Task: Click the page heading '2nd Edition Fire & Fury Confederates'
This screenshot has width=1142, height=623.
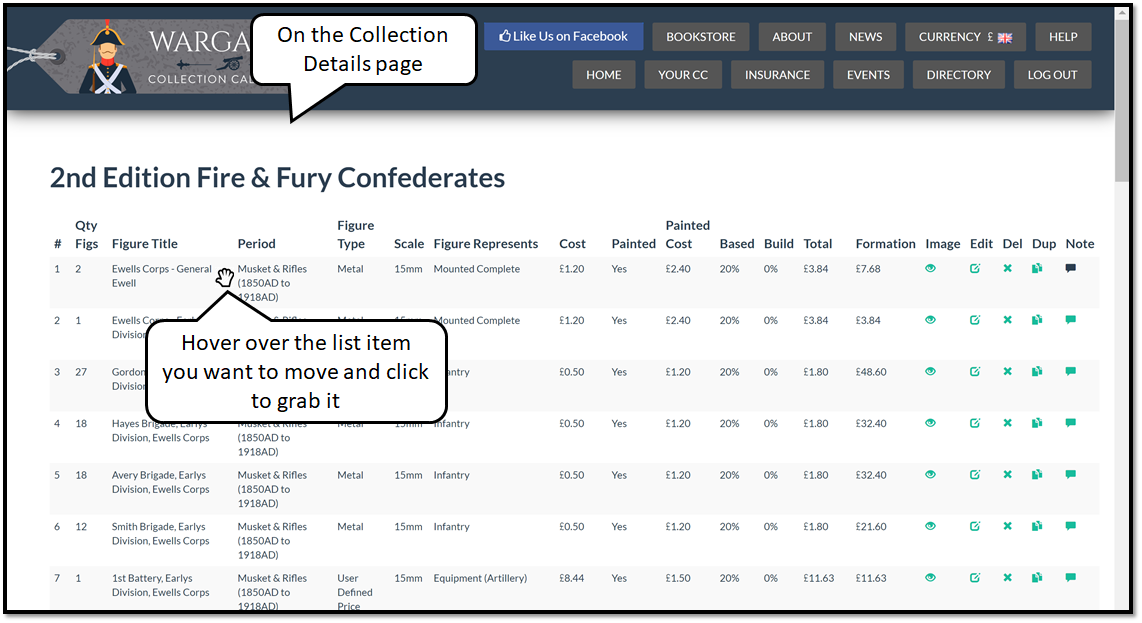Action: [277, 178]
